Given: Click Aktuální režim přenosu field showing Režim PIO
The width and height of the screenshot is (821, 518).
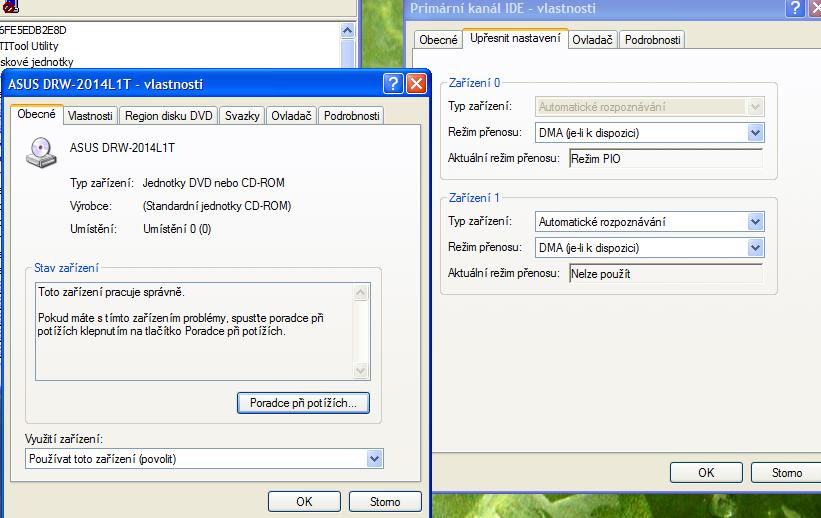Looking at the screenshot, I should pyautogui.click(x=665, y=159).
